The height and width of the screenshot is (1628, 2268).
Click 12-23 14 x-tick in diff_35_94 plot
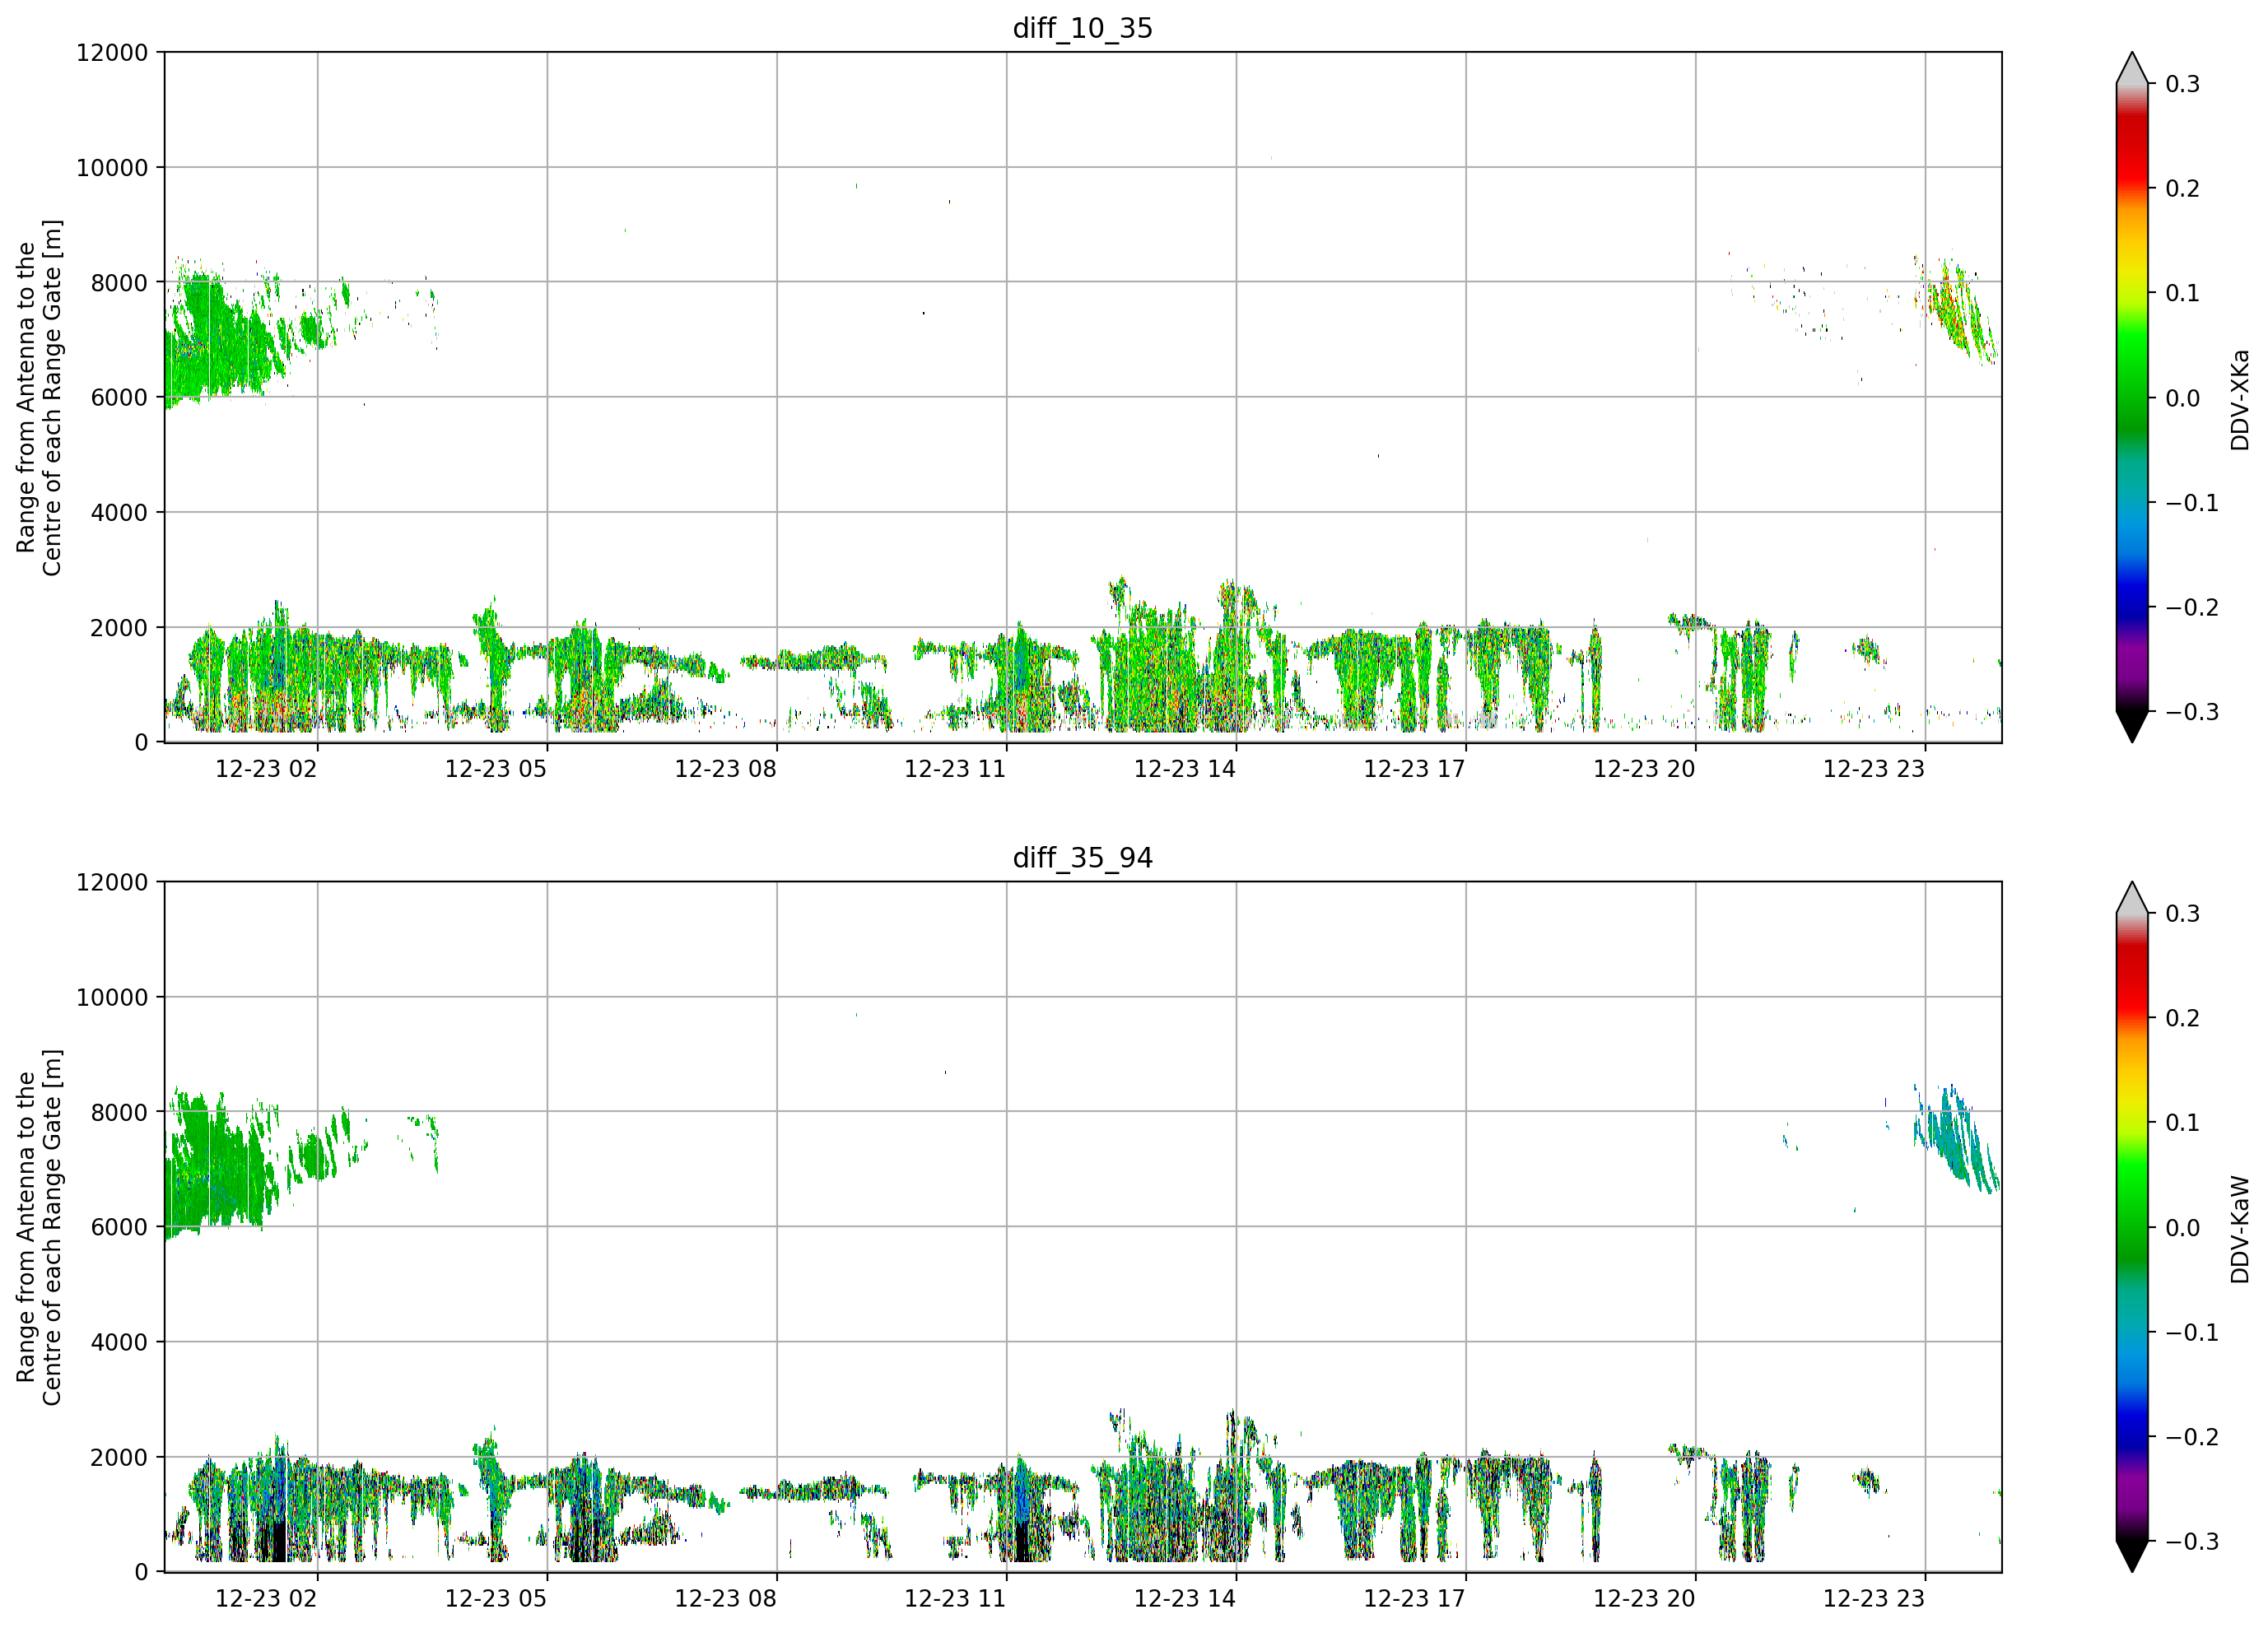pyautogui.click(x=1185, y=1598)
